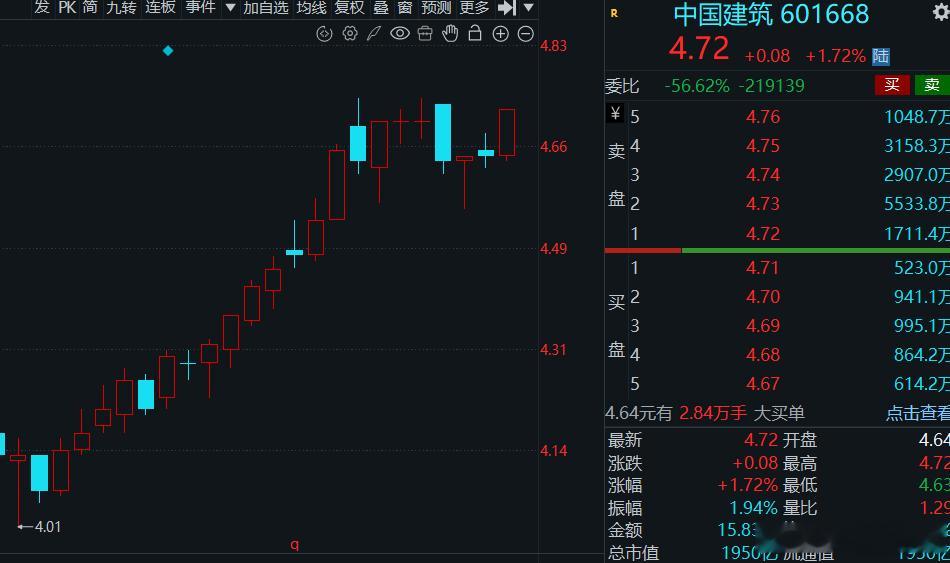
Task: Open dropdown arrow next to 事件
Action: 230,7
